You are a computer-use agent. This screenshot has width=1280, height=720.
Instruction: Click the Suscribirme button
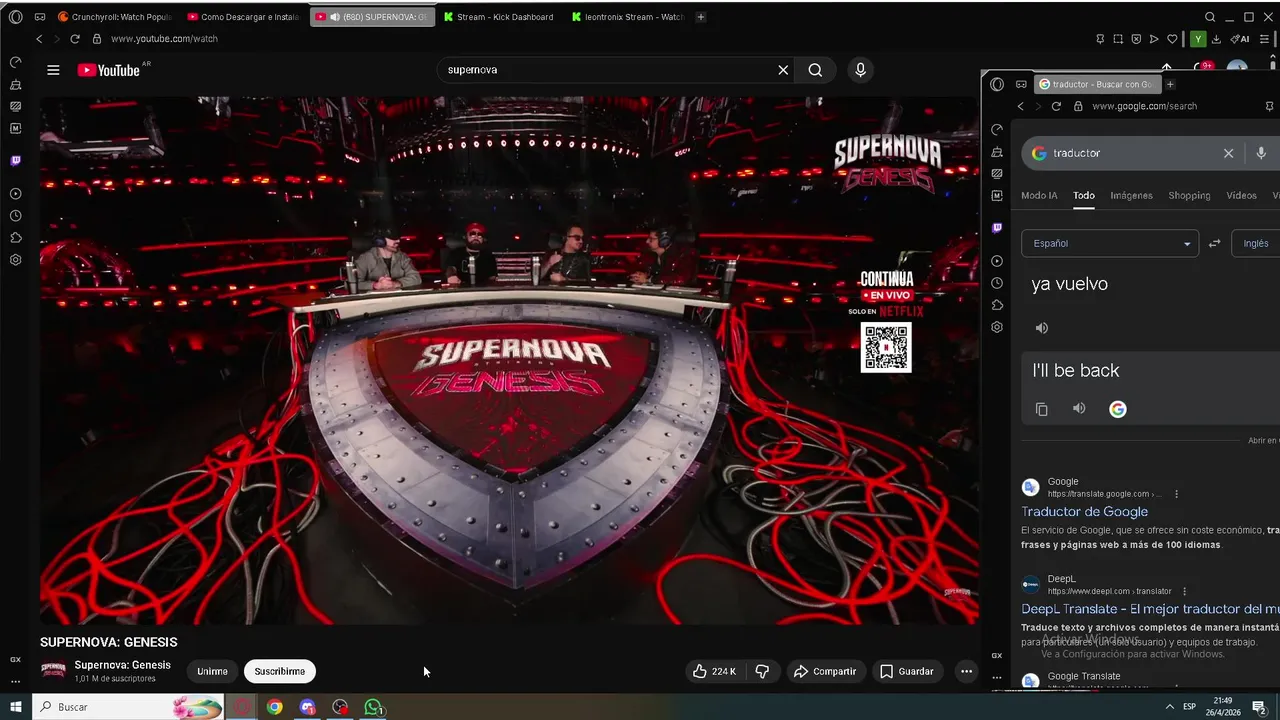click(280, 671)
